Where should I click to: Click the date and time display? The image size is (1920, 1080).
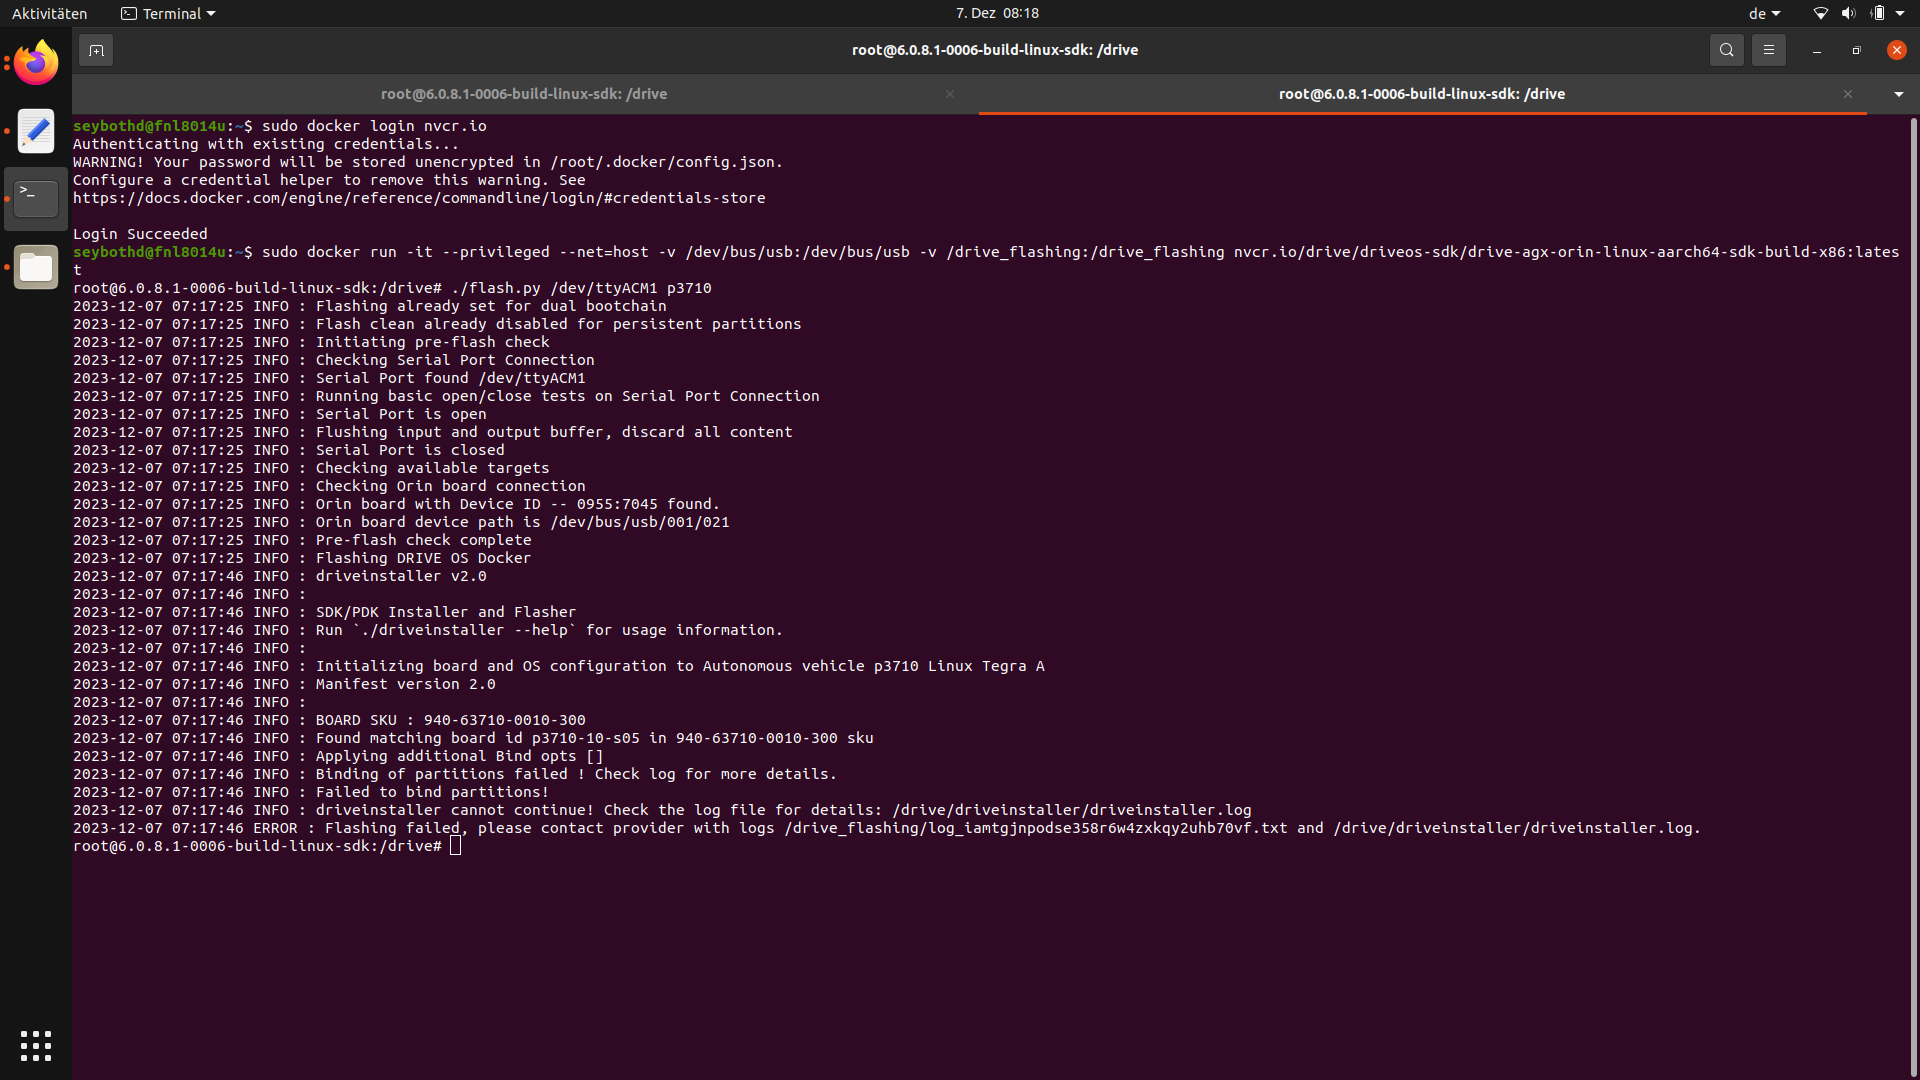tap(996, 13)
